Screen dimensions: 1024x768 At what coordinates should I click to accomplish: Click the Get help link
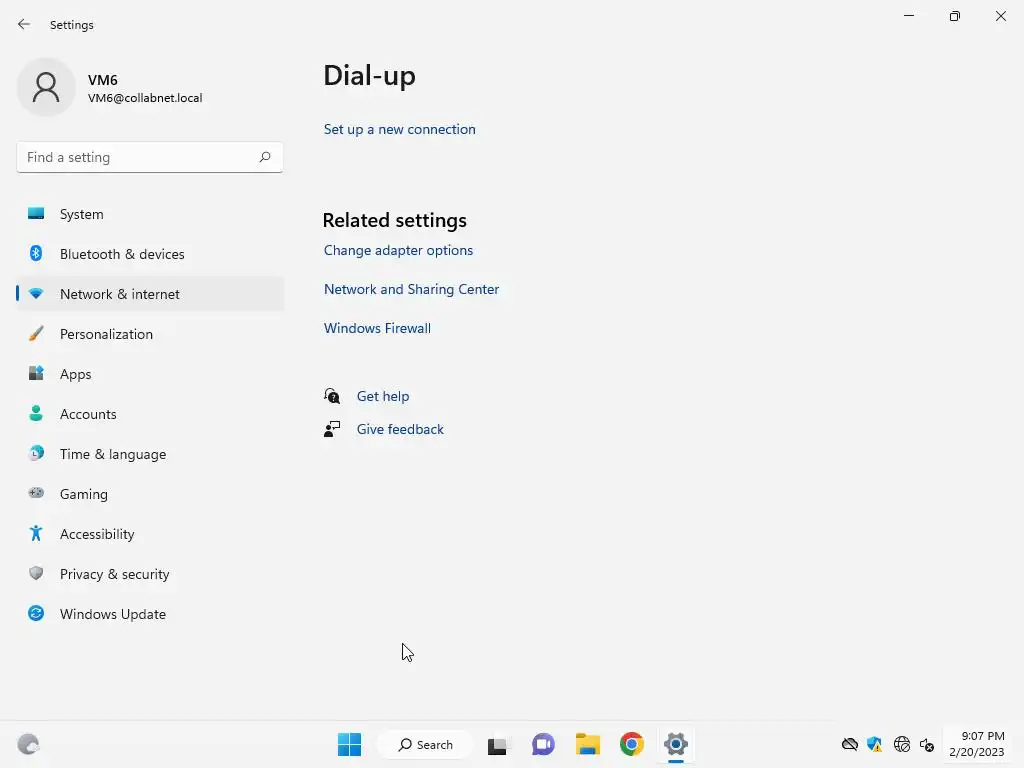pos(383,396)
